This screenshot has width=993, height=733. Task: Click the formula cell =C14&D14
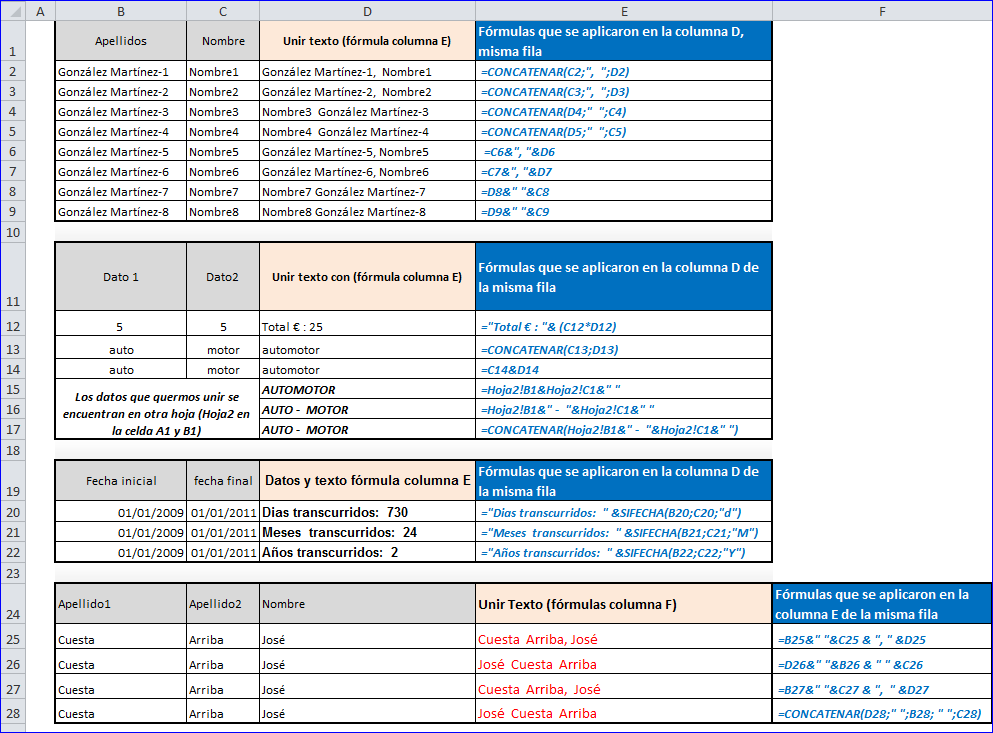624,370
